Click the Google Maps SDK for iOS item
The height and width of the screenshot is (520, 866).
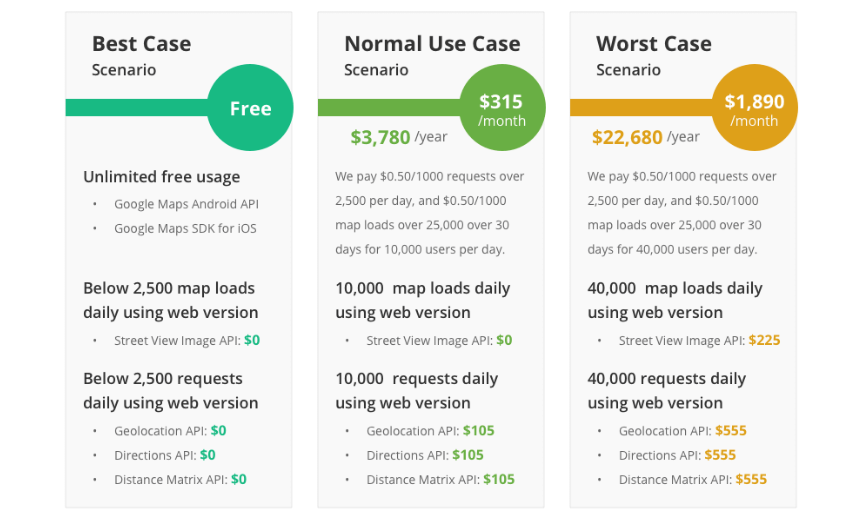pyautogui.click(x=185, y=228)
